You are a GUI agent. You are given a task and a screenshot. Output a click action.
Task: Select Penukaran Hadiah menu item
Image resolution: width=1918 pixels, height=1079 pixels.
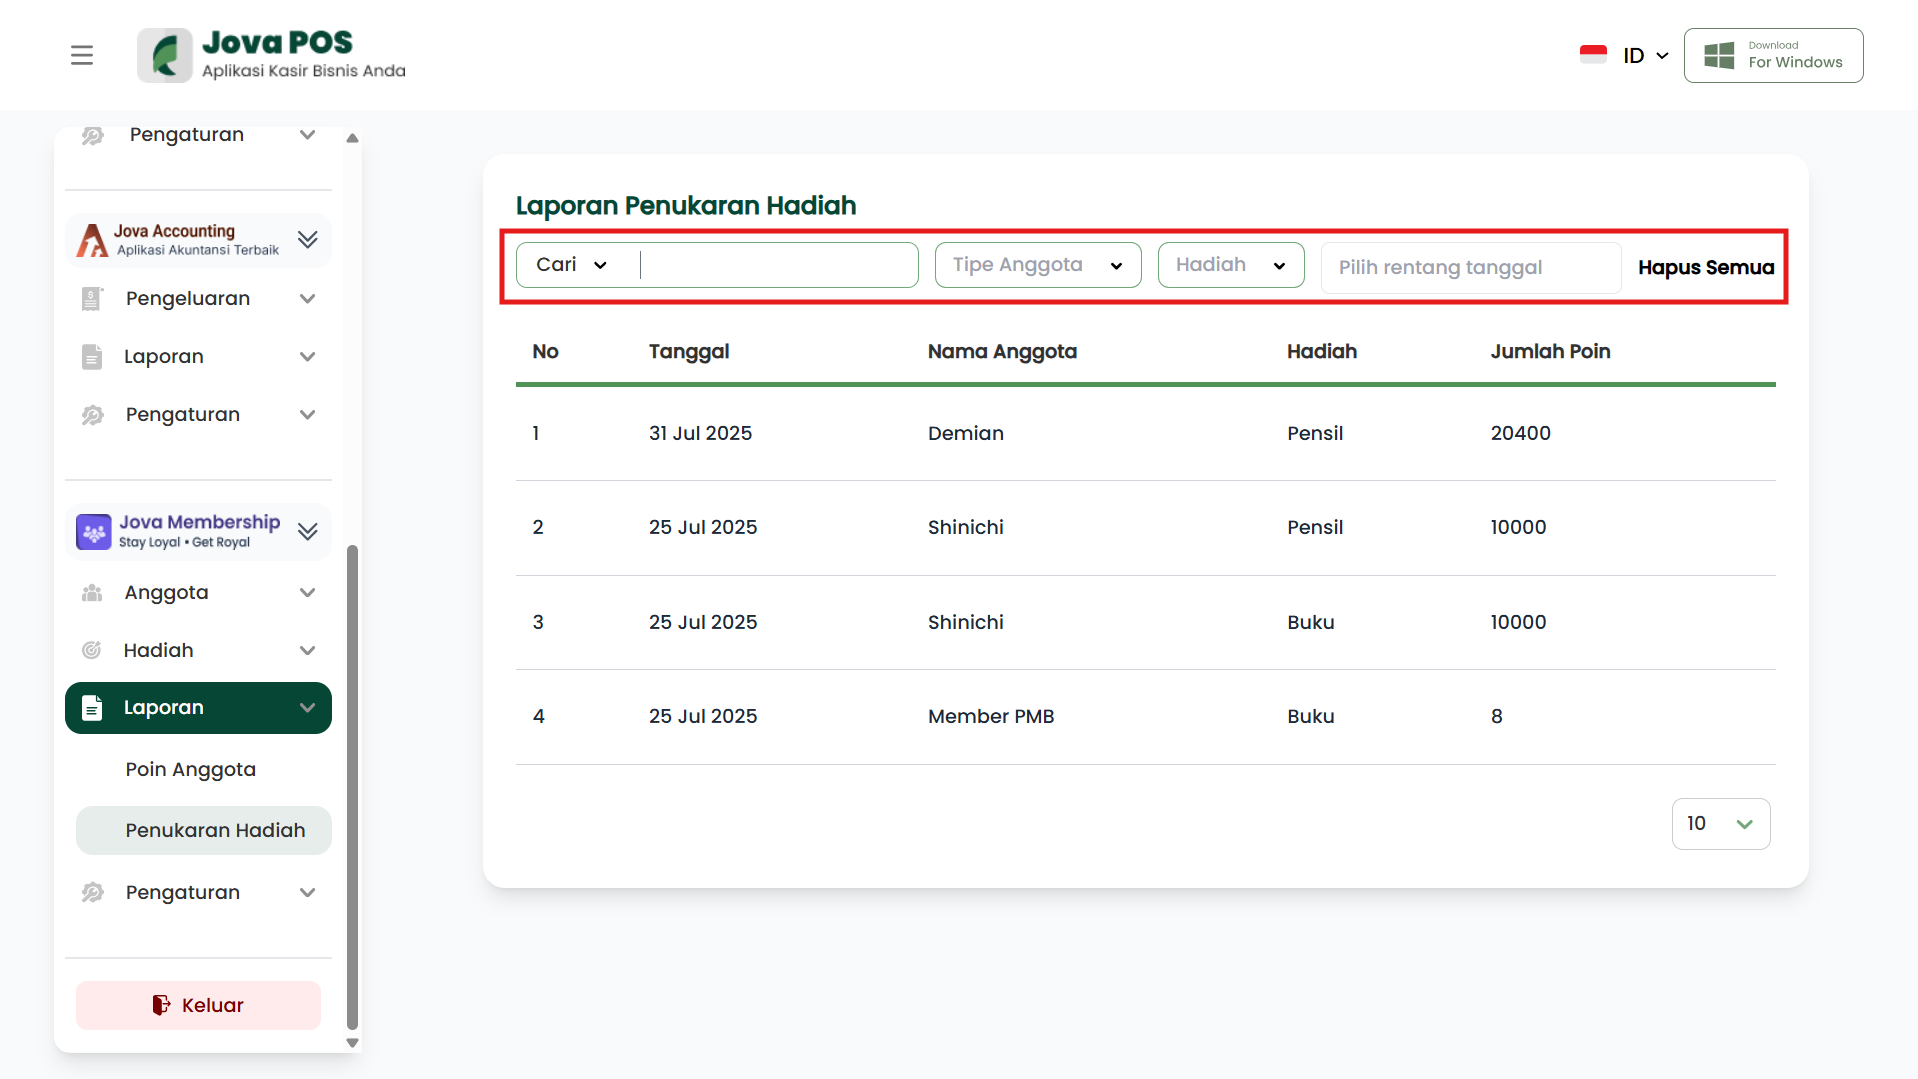click(215, 831)
